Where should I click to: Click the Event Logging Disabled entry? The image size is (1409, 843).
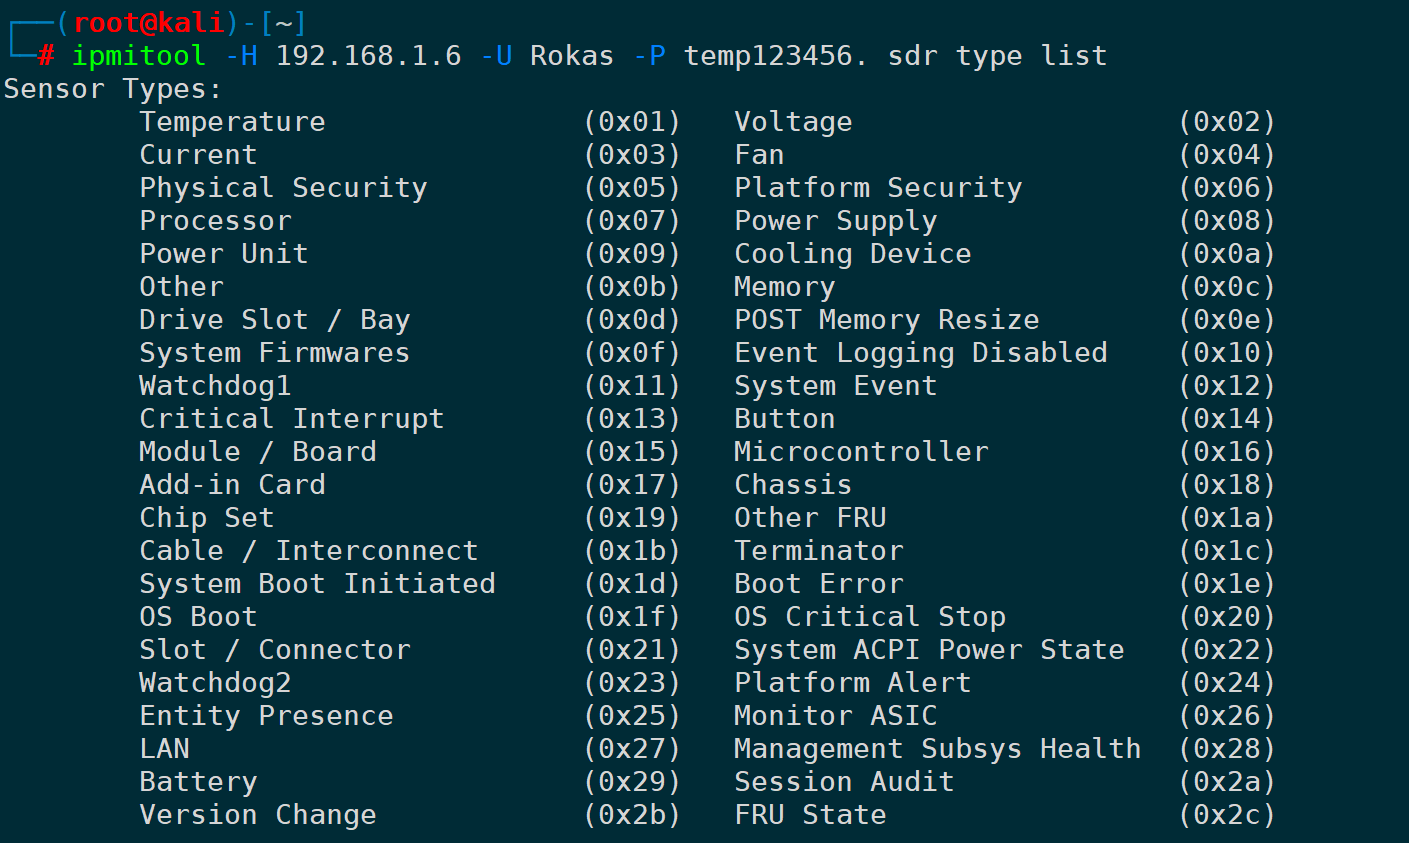click(920, 353)
